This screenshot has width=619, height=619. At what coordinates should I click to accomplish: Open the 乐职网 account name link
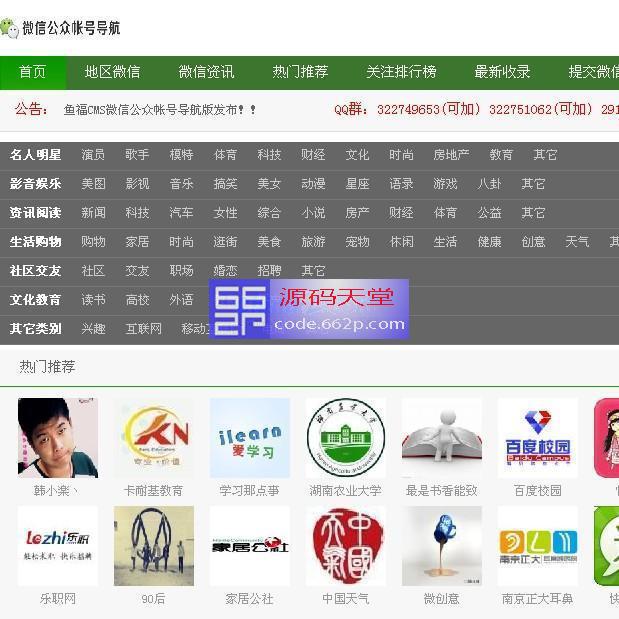(58, 599)
